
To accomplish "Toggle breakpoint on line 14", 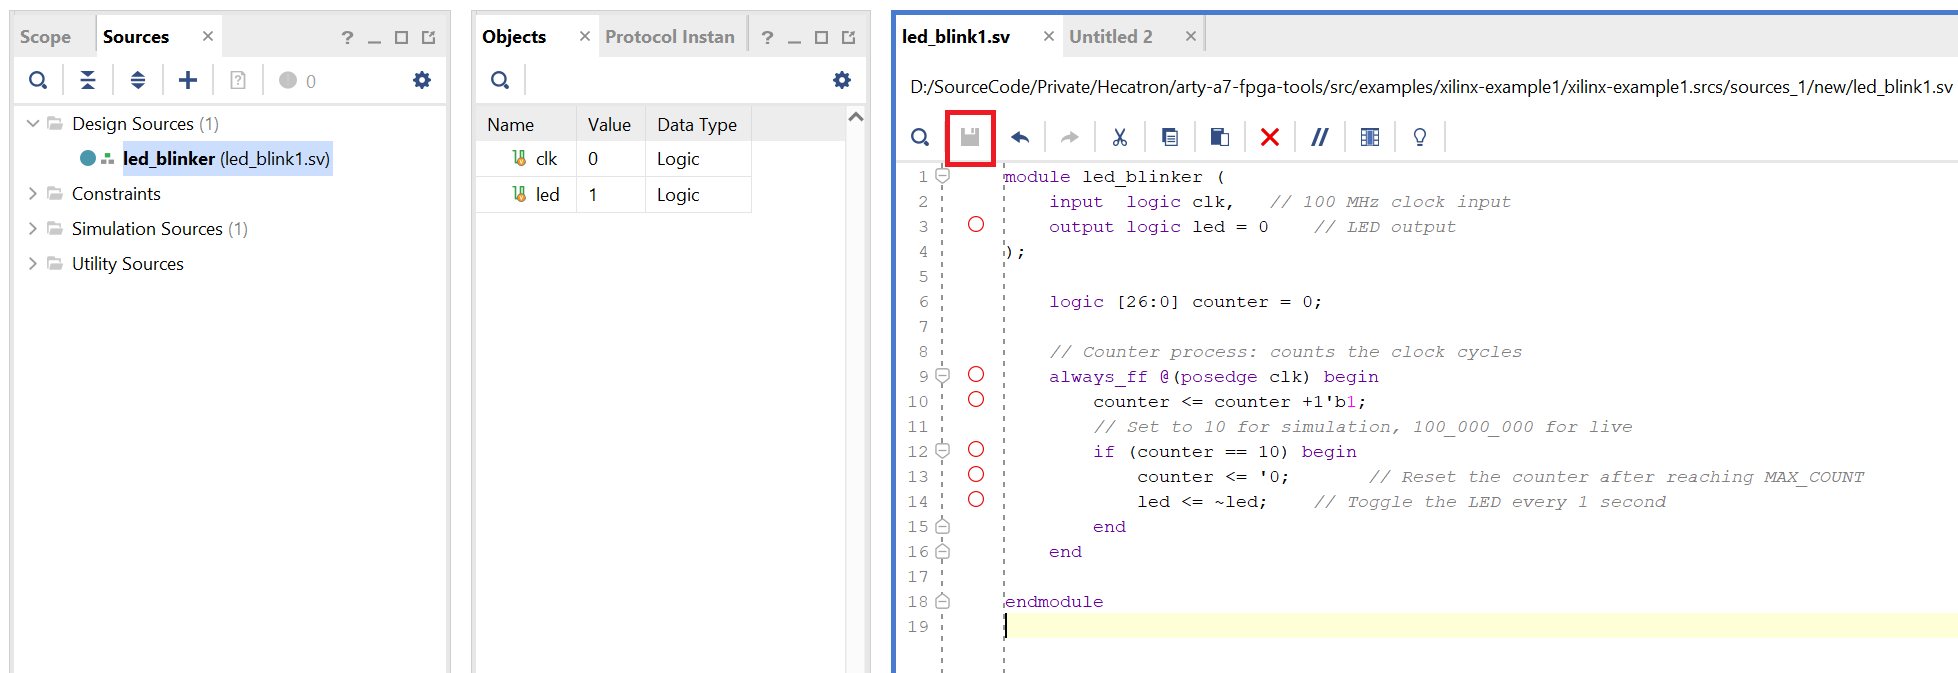I will tap(976, 499).
